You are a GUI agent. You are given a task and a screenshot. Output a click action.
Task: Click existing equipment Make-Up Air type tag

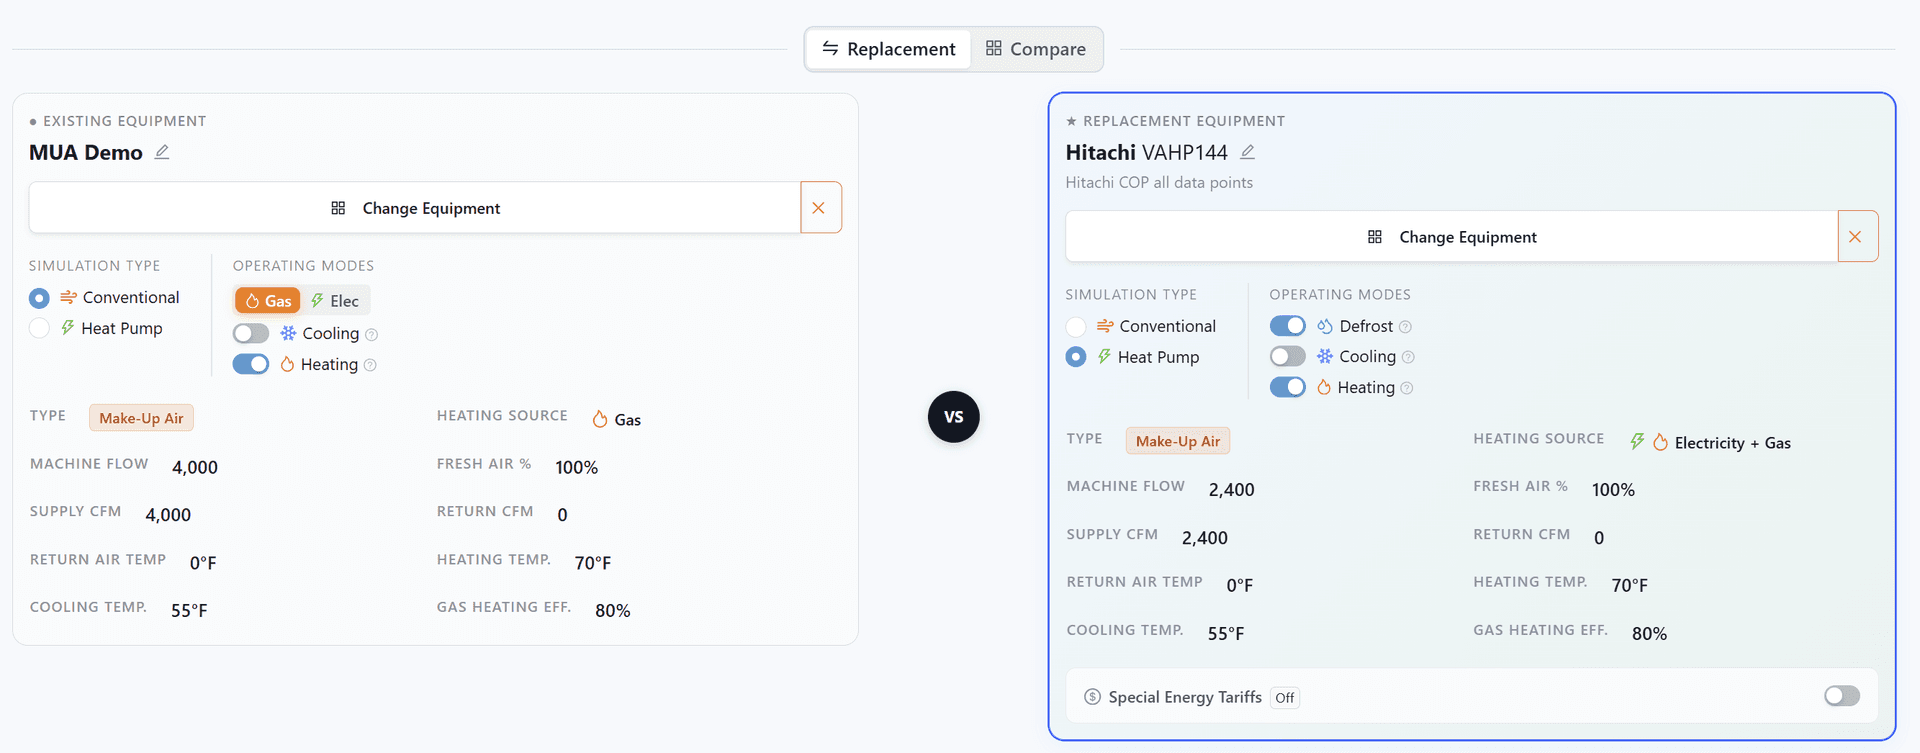coord(141,418)
